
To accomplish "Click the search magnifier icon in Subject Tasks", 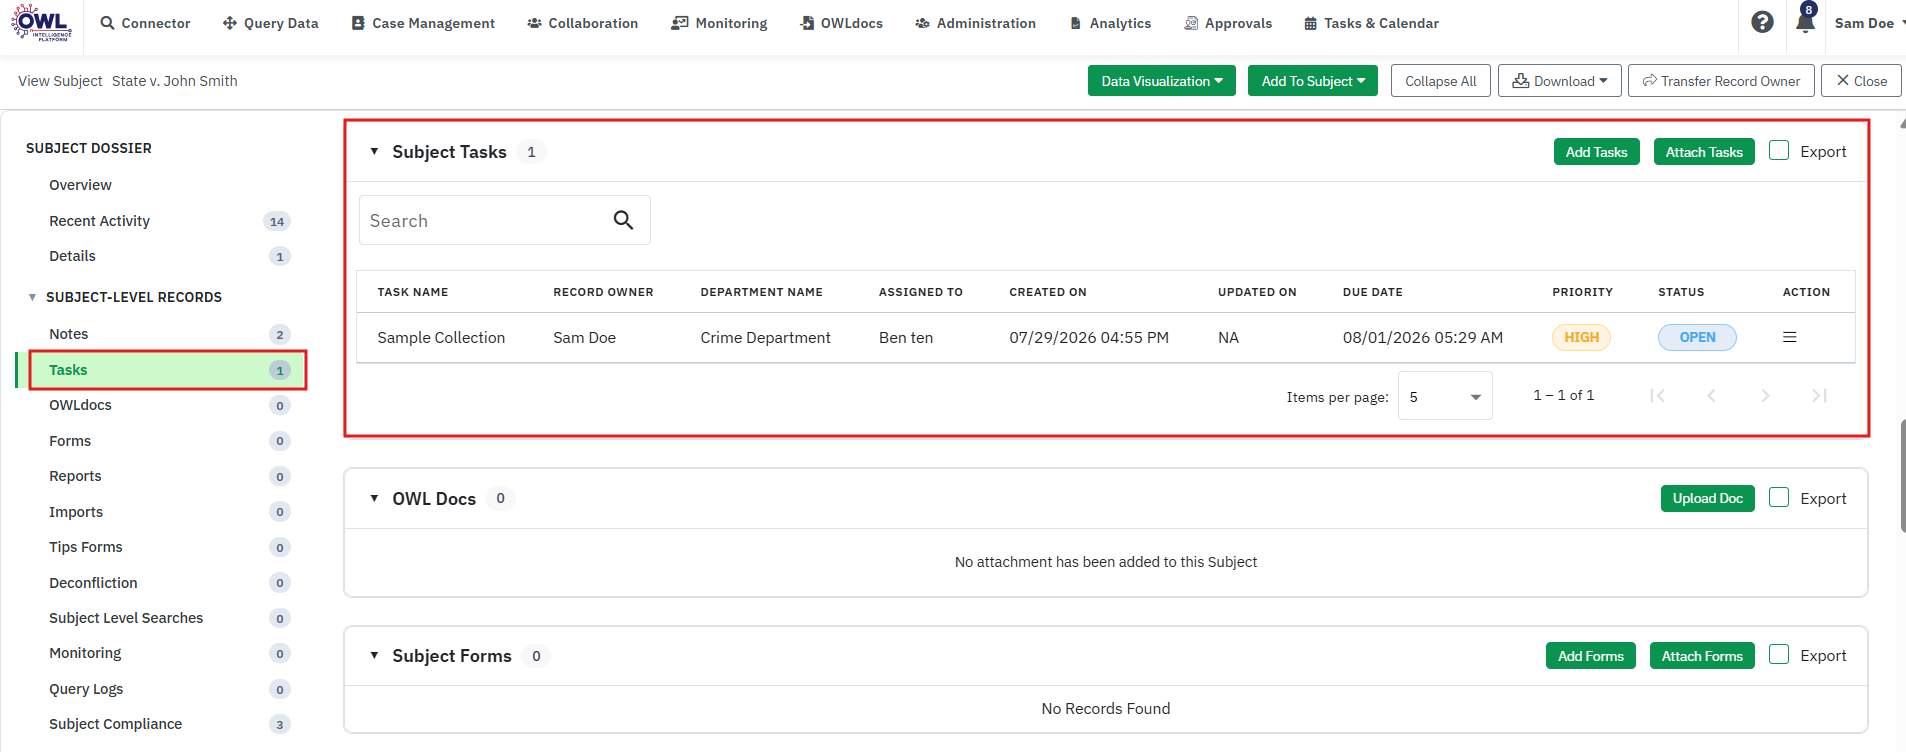I will (x=623, y=220).
